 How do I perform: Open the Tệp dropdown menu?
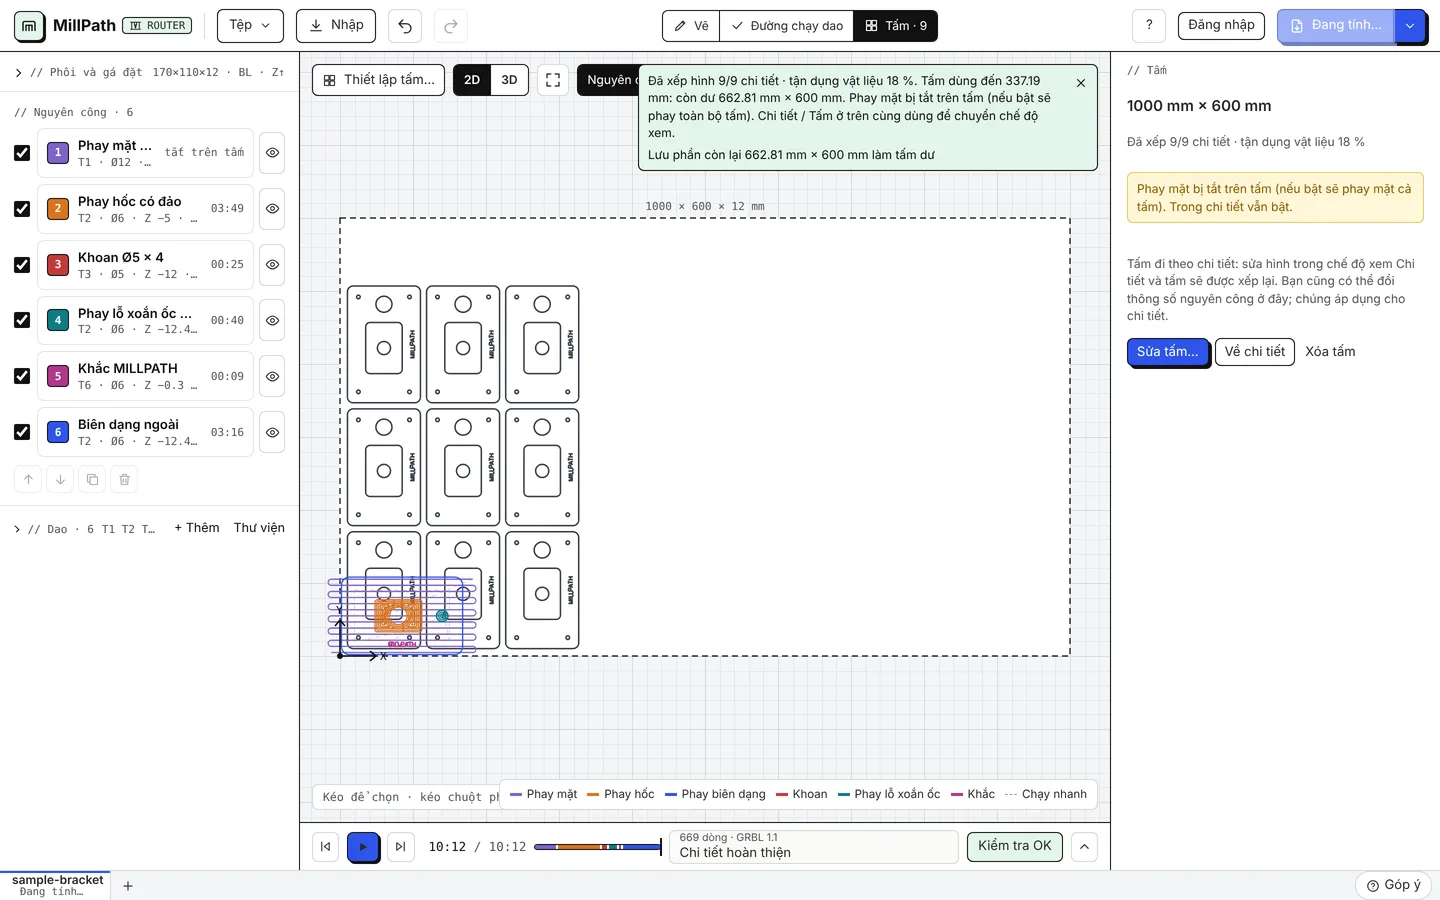pos(250,26)
